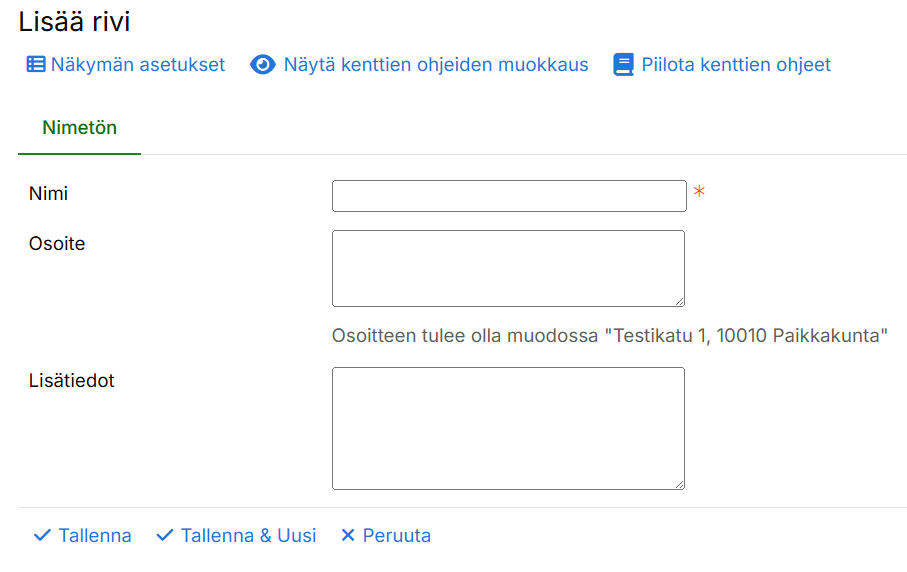
Task: Click the red required asterisk by Nimi
Action: point(699,192)
